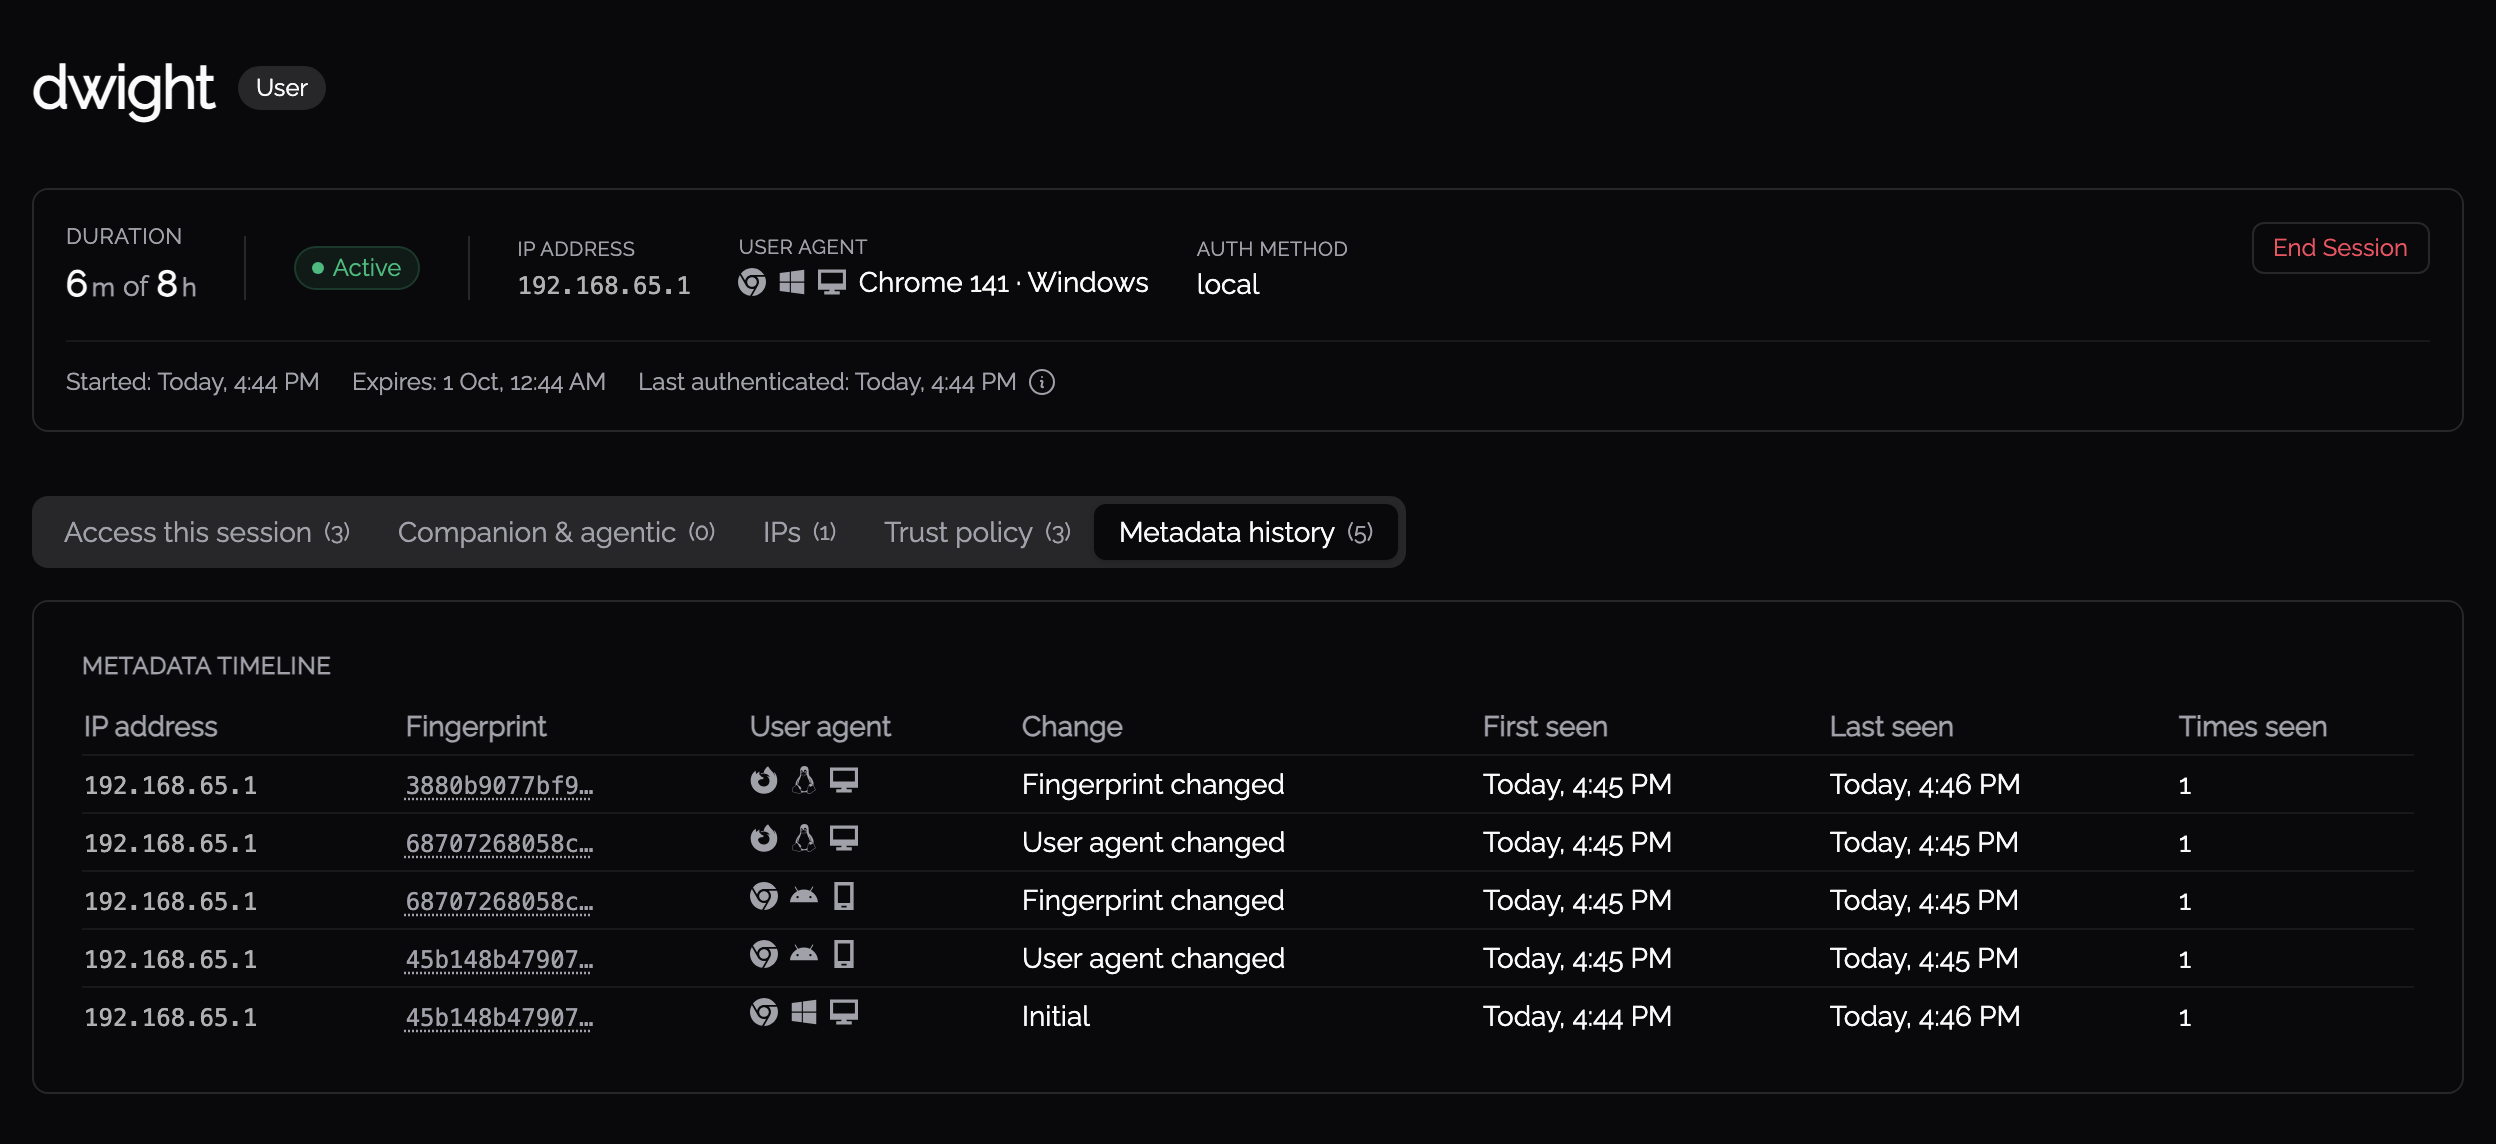2496x1144 pixels.
Task: Open the Access this session tab
Action: pyautogui.click(x=207, y=532)
